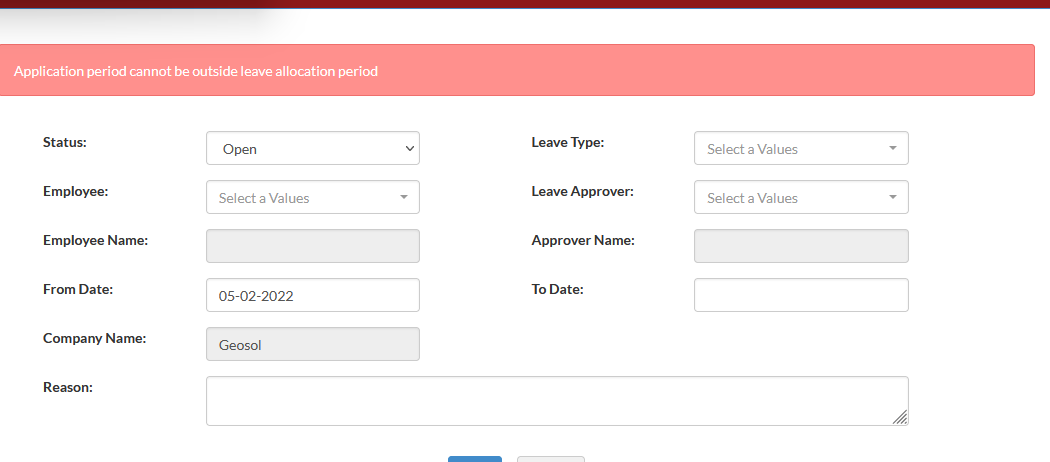The width and height of the screenshot is (1050, 462).
Task: Click the Leave Type: field label
Action: point(568,142)
